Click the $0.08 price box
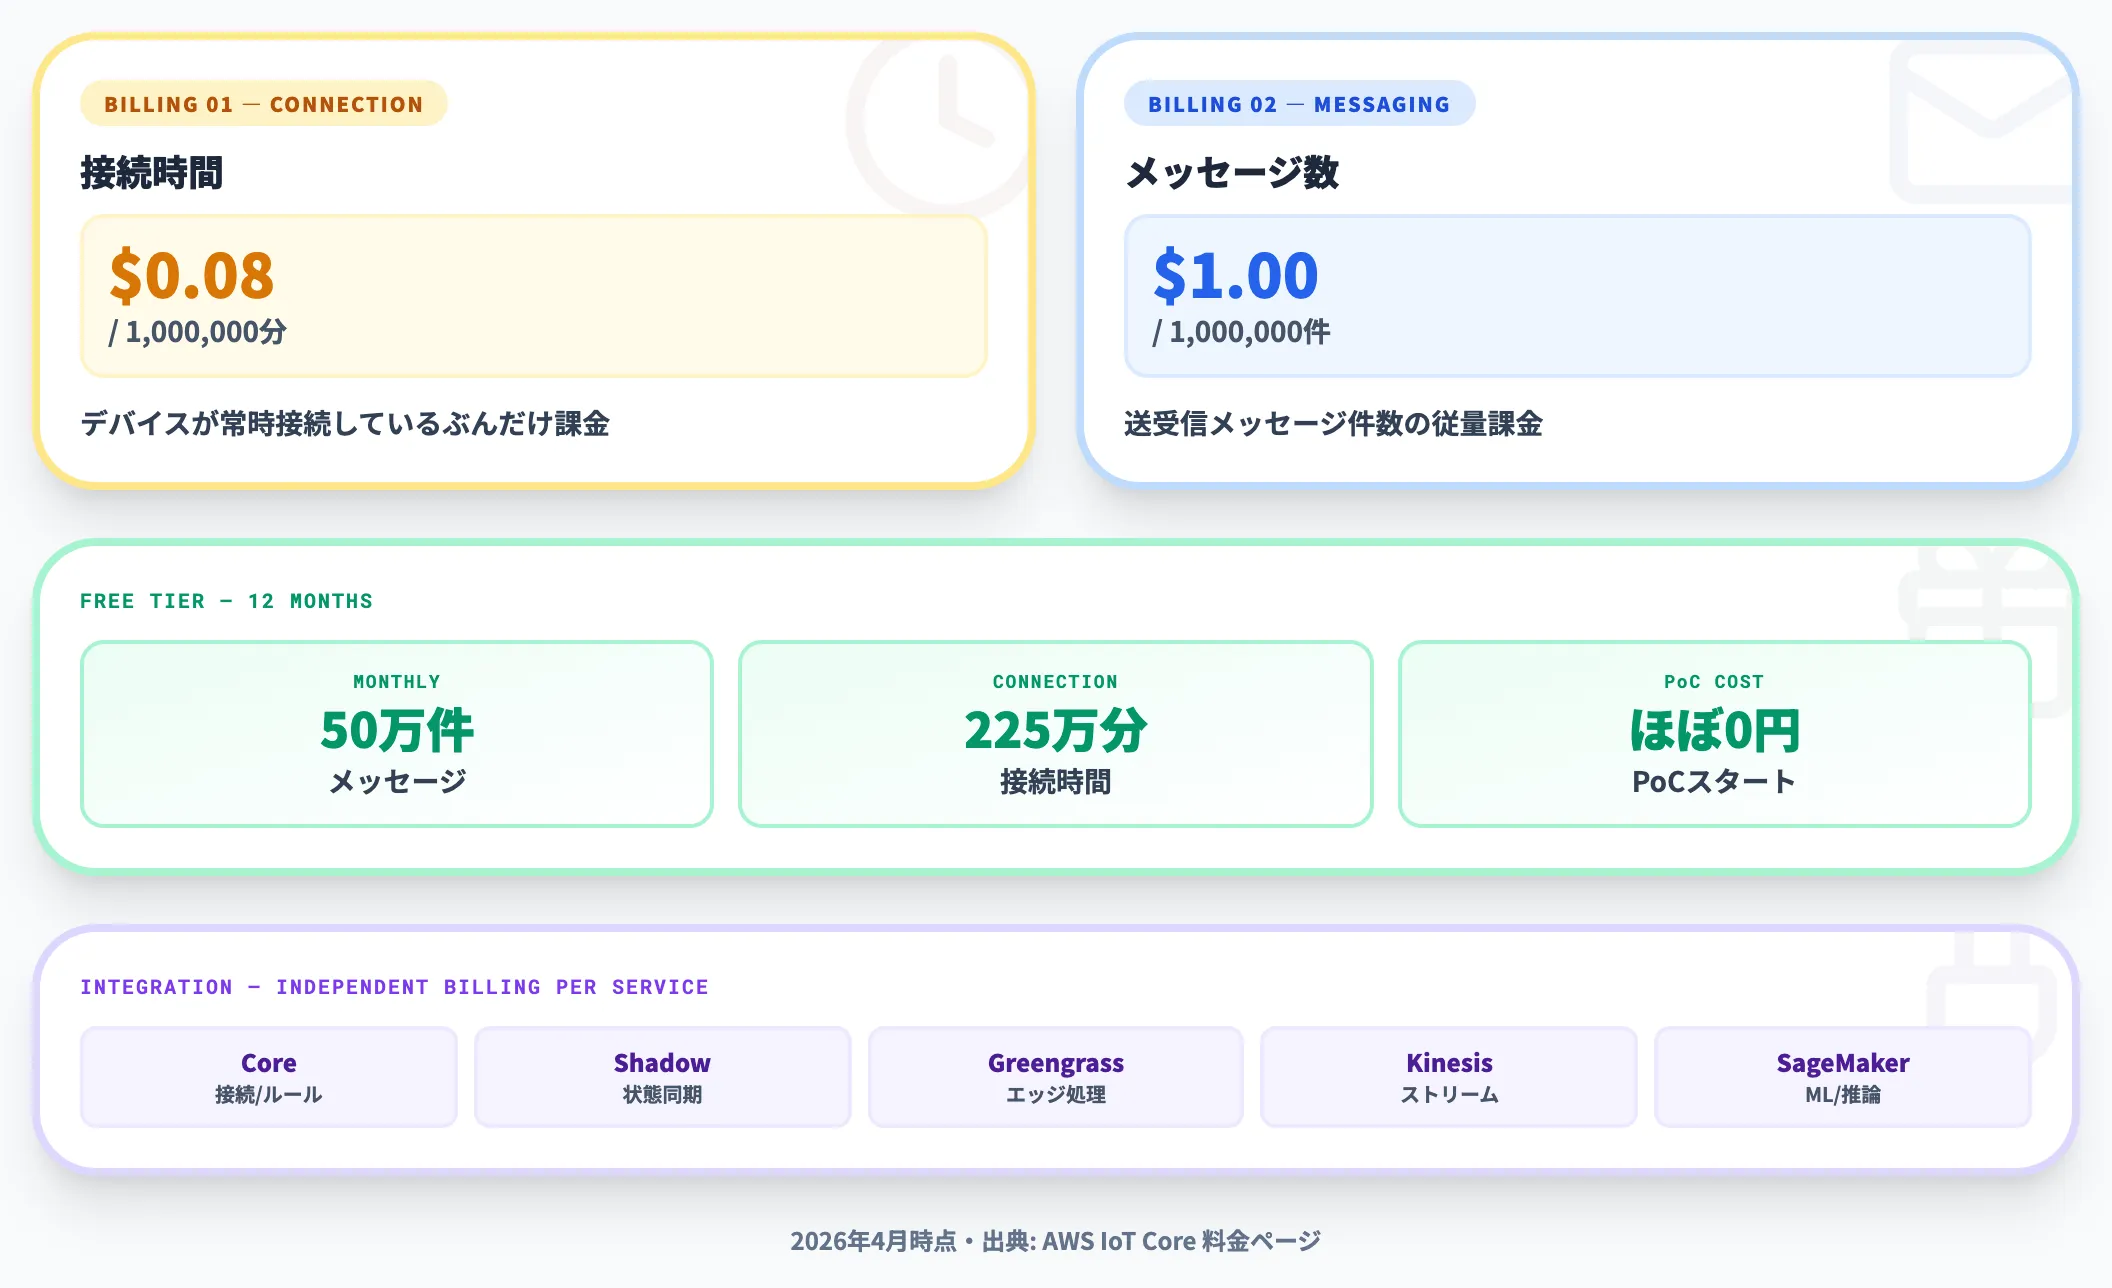Image resolution: width=2112 pixels, height=1288 pixels. (533, 296)
